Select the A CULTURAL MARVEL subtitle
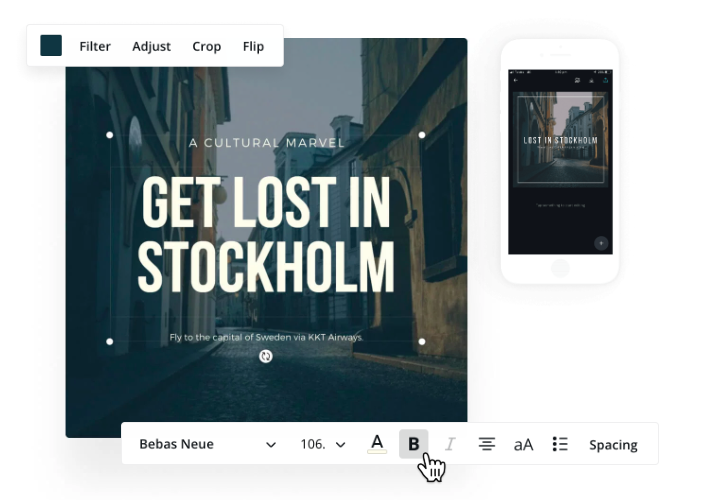The width and height of the screenshot is (719, 500). pos(266,143)
